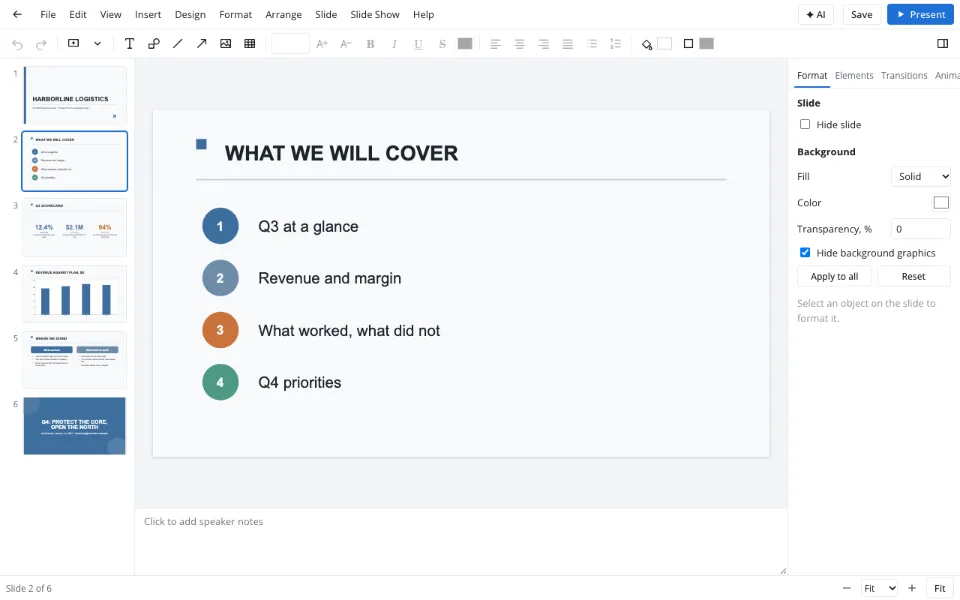
Task: Select the Text box tool
Action: pyautogui.click(x=129, y=43)
